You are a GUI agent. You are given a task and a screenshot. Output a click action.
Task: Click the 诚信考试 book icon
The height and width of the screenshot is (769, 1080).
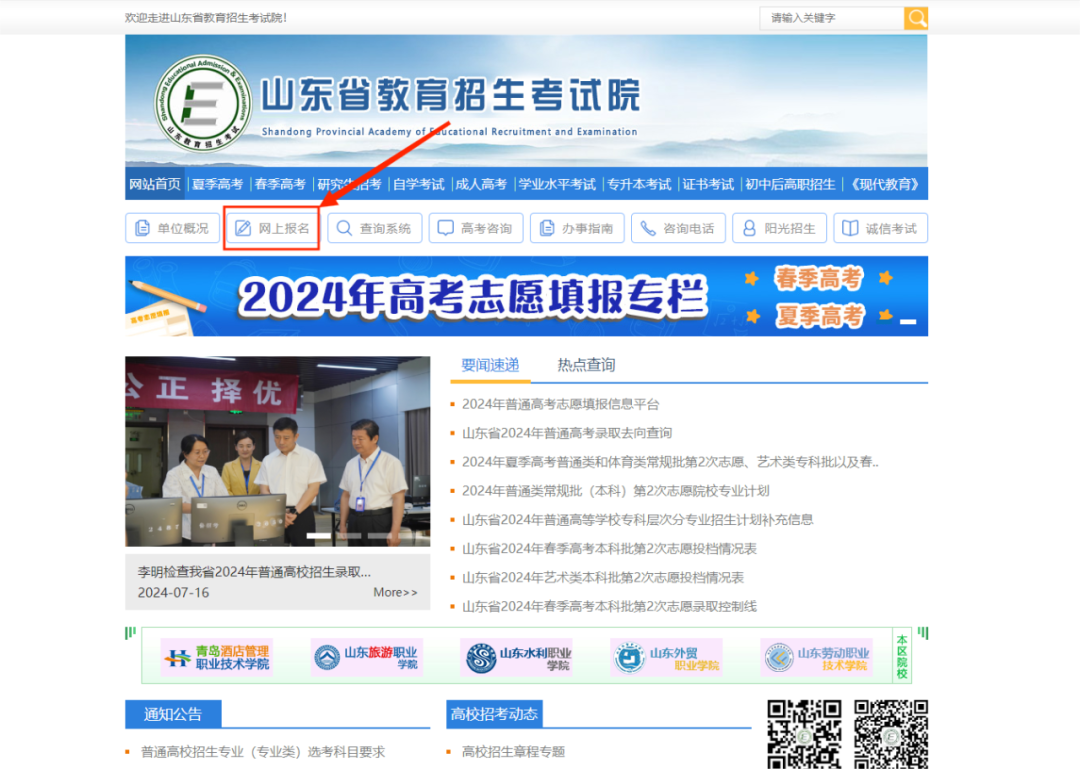[x=850, y=228]
